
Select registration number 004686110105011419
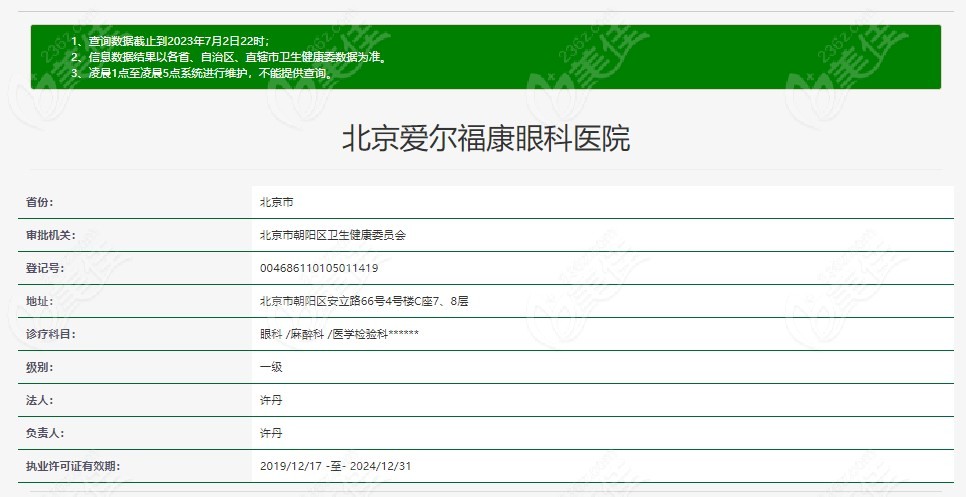coord(319,269)
